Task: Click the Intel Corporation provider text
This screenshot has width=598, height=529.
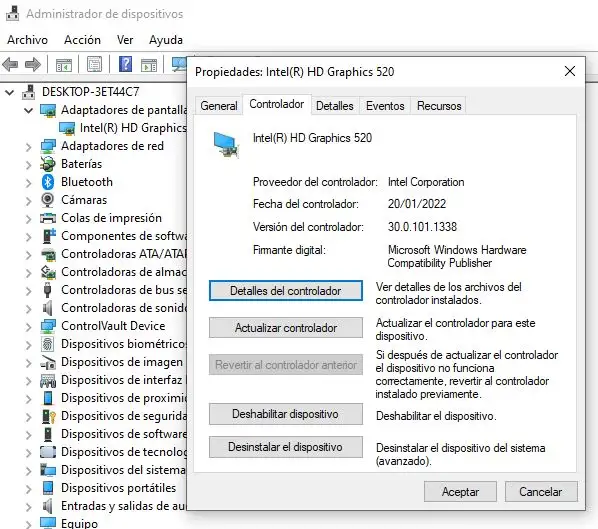Action: point(426,182)
